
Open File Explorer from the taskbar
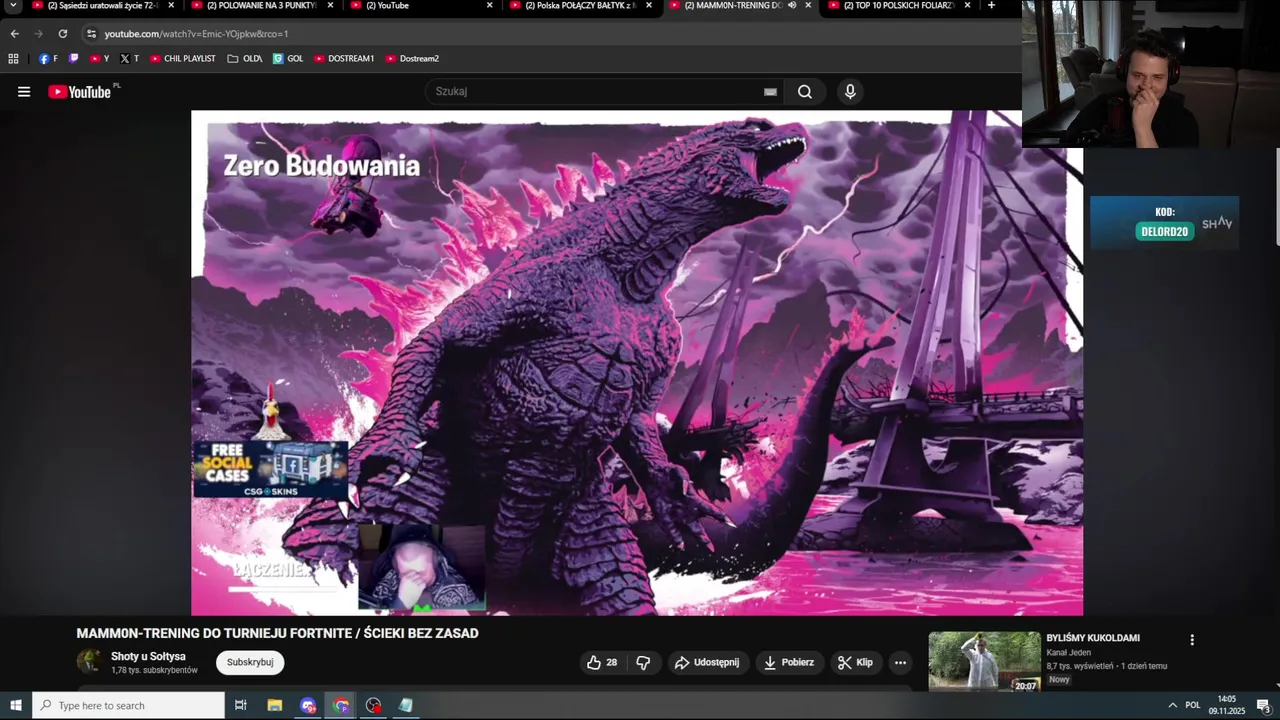(275, 705)
